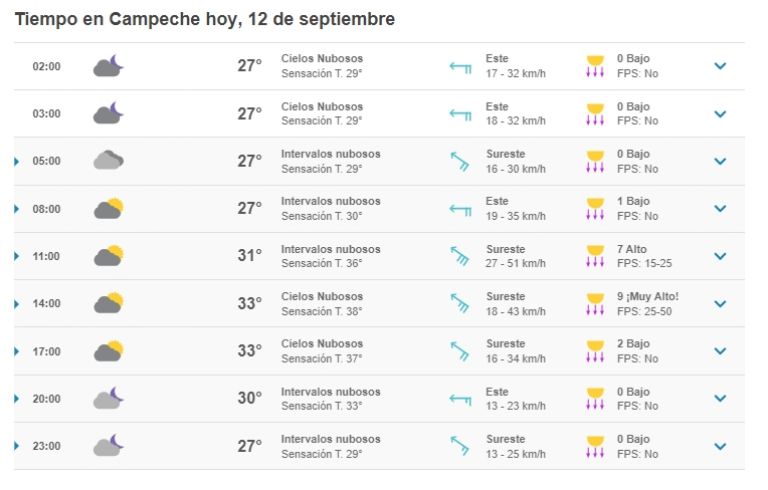The height and width of the screenshot is (490, 768).
Task: Click the east wind arrow at 08:00
Action: (460, 209)
